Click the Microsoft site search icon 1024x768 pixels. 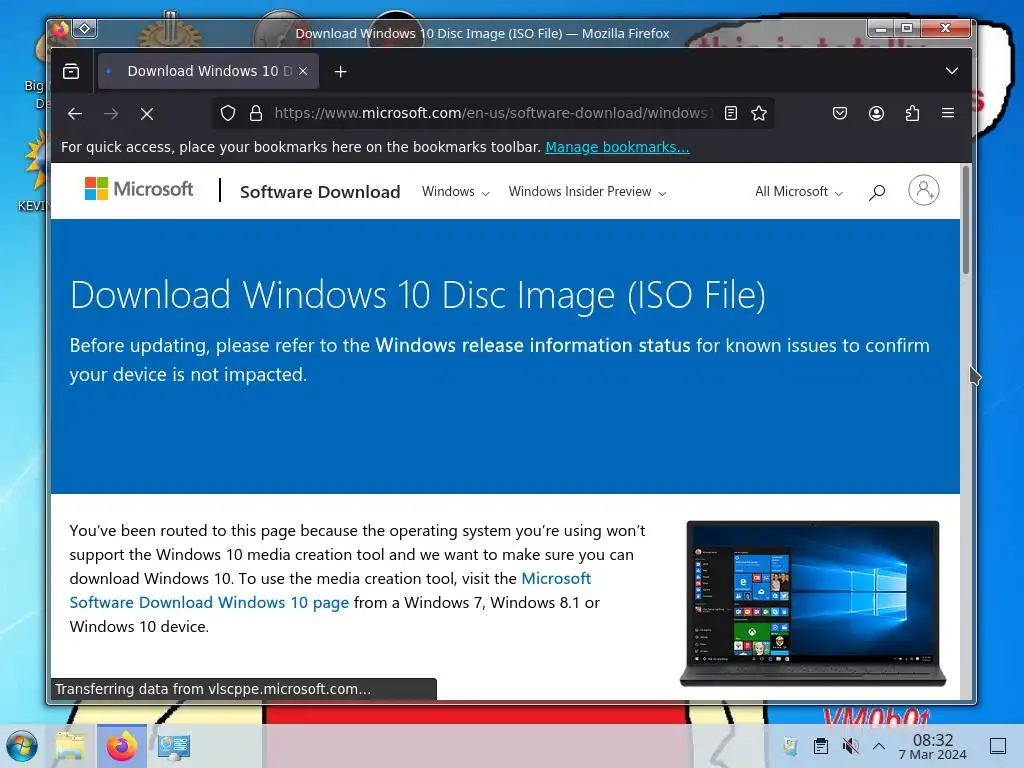(x=877, y=192)
